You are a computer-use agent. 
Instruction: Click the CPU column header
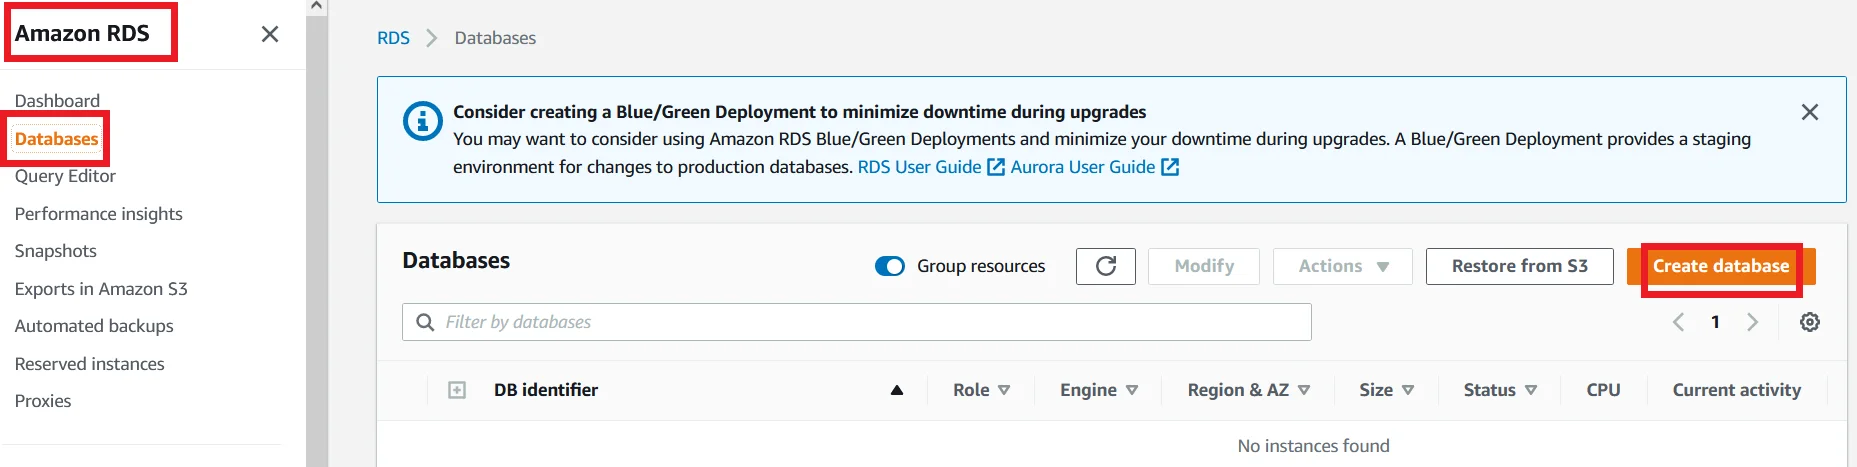pos(1603,390)
